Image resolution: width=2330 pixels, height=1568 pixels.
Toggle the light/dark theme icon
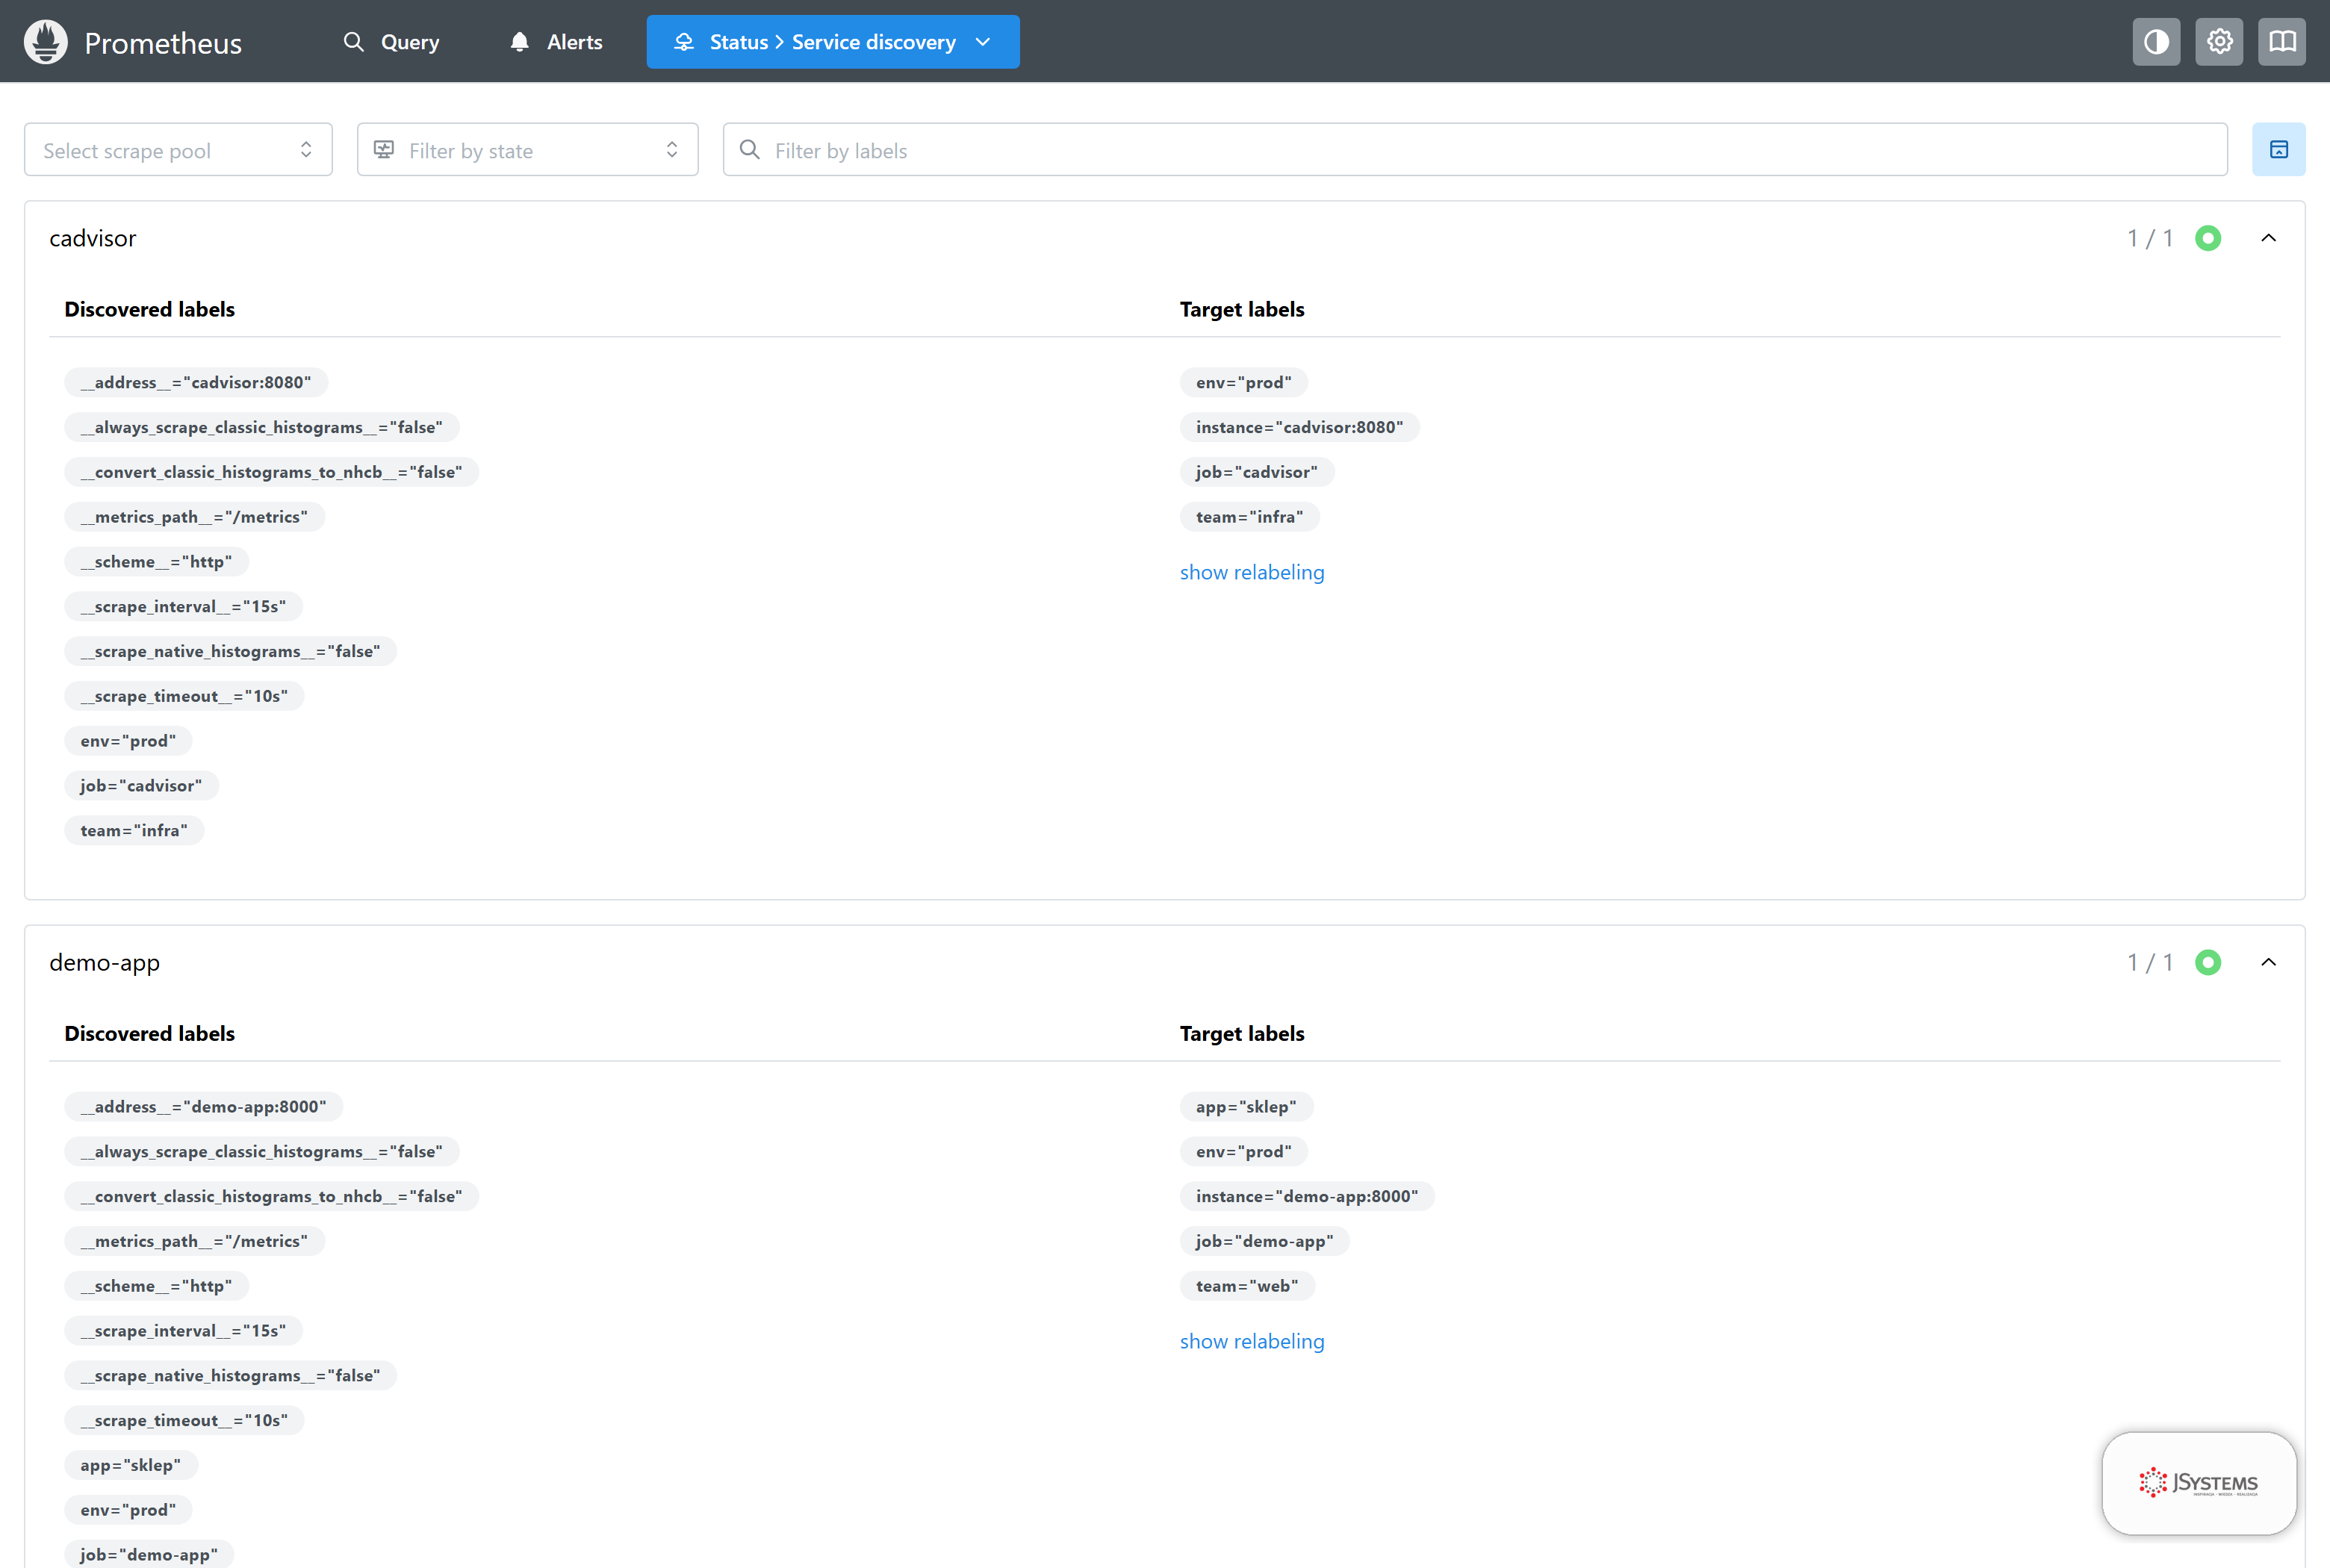(x=2156, y=42)
